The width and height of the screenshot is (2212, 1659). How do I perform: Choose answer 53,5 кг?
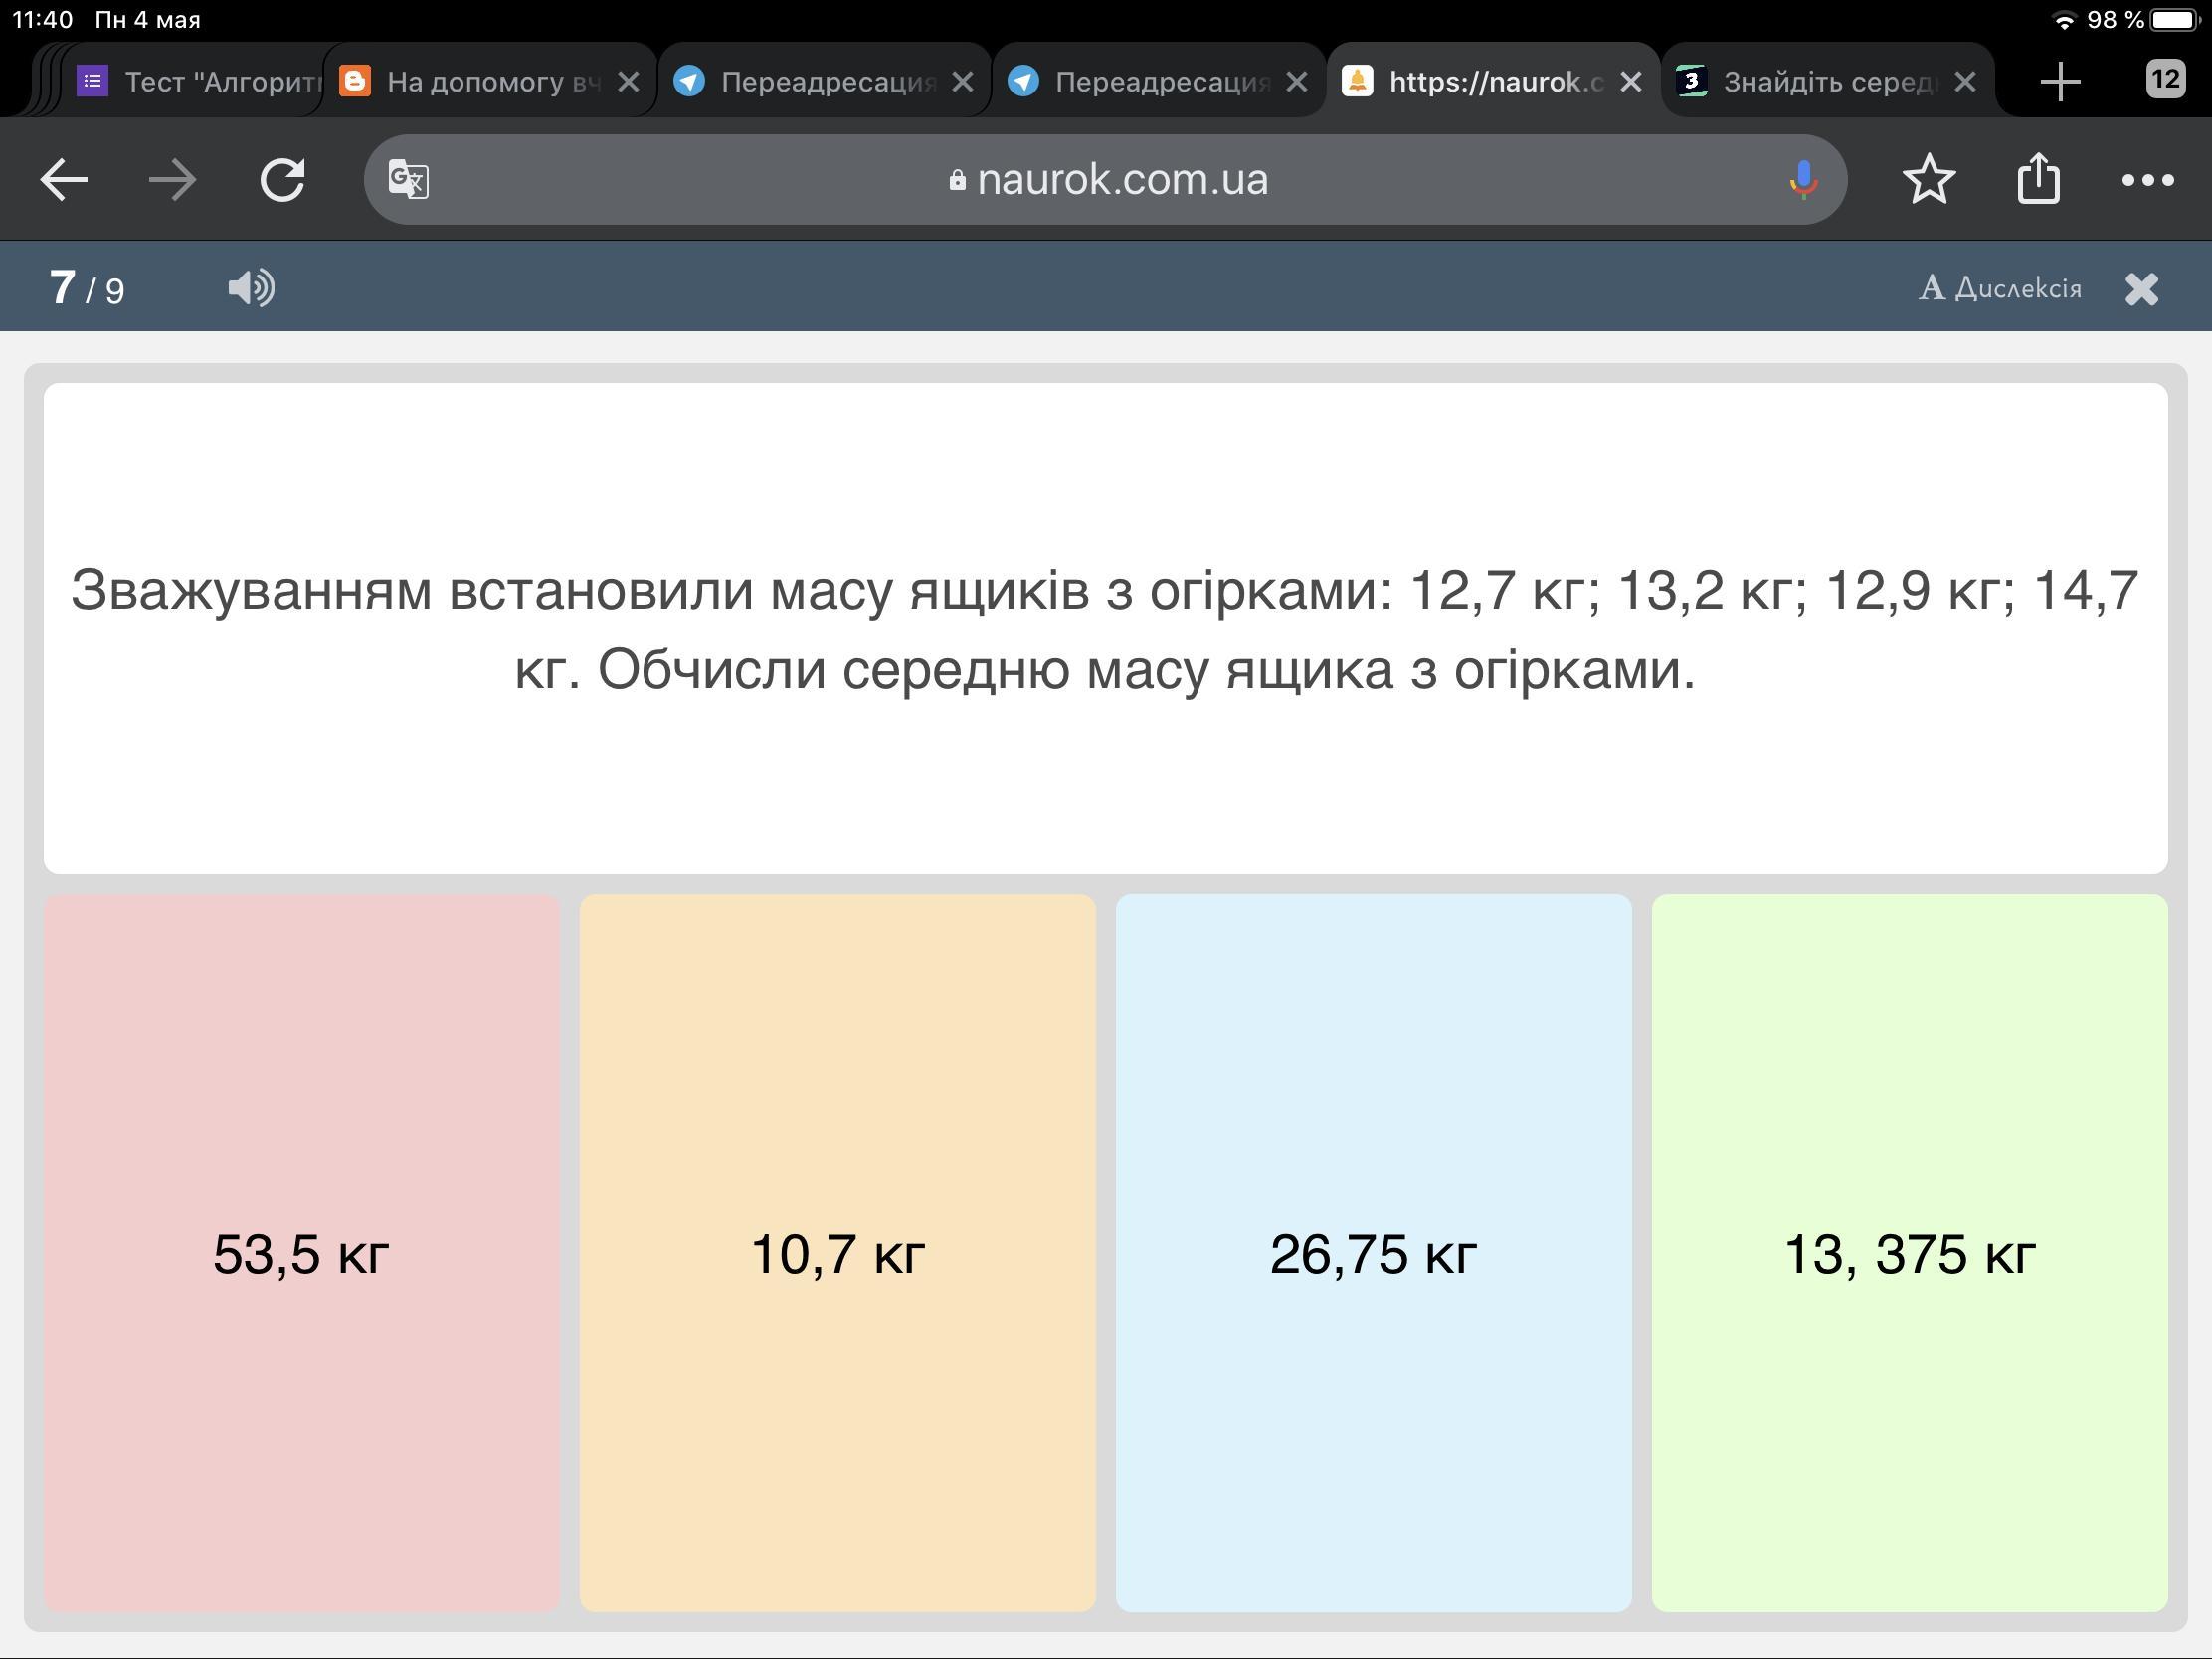pyautogui.click(x=301, y=1253)
